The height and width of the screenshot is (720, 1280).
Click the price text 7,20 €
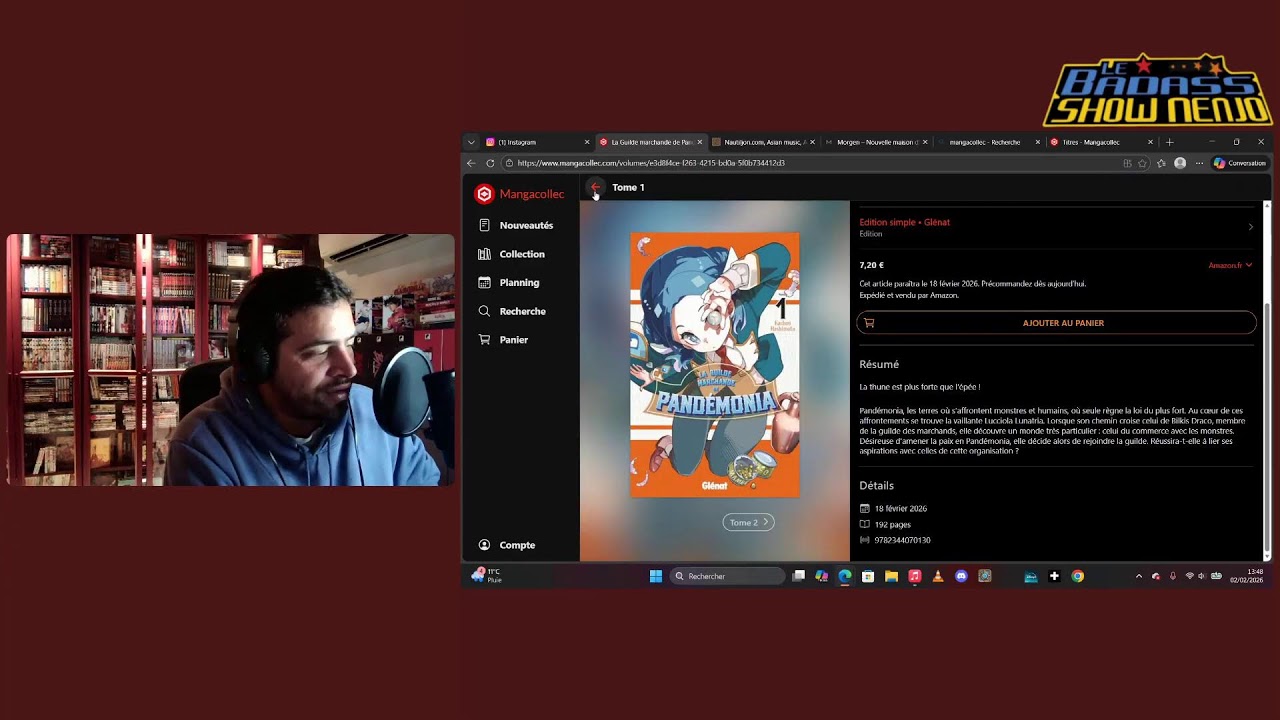[872, 265]
